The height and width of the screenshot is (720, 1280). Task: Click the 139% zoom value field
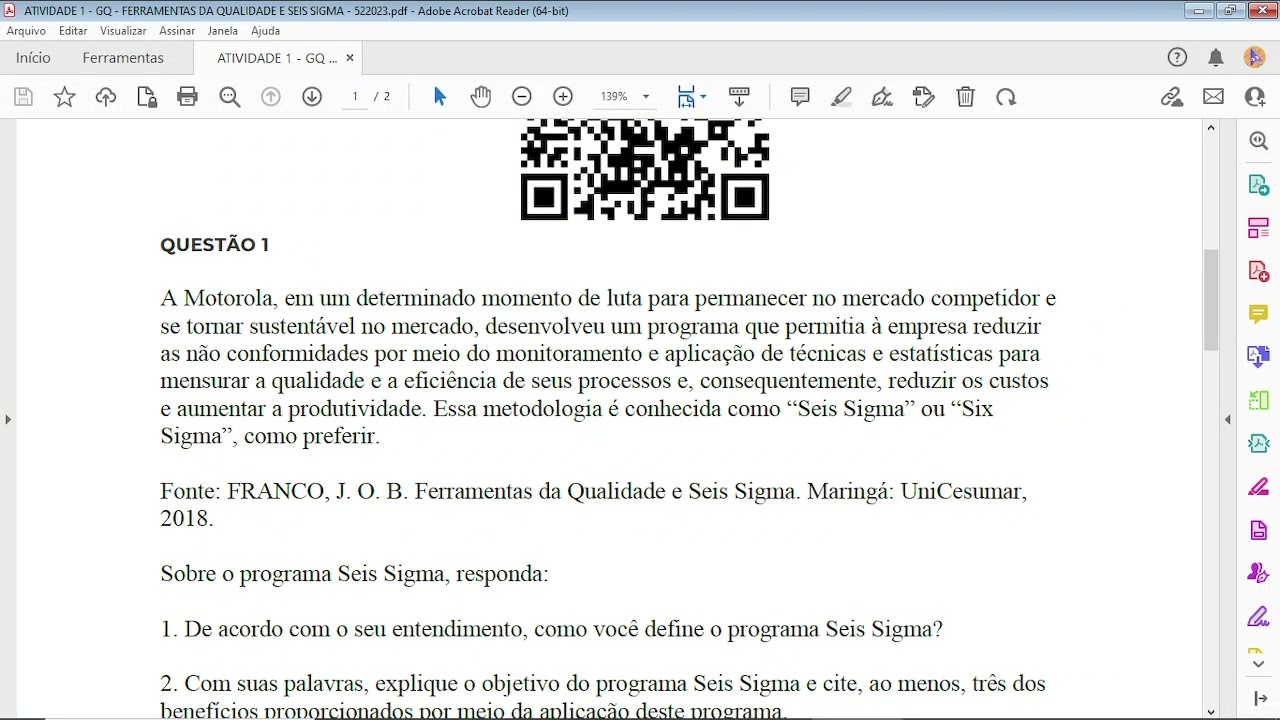(614, 97)
